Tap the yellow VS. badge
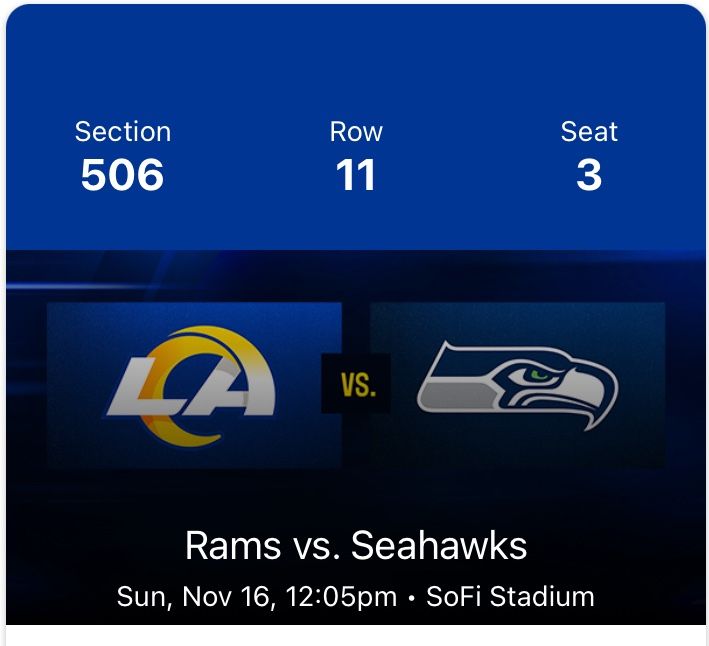709x646 pixels. coord(356,384)
